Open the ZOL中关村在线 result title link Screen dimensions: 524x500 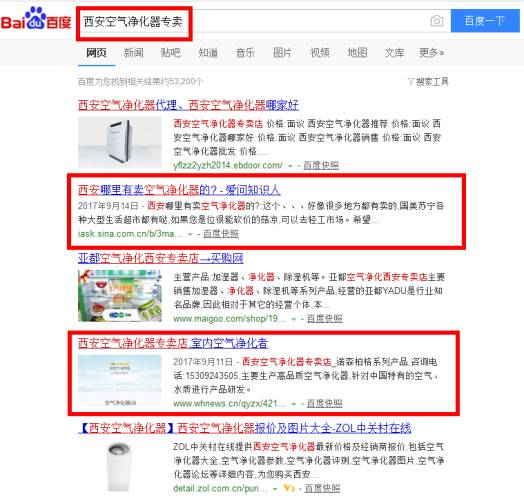245,428
